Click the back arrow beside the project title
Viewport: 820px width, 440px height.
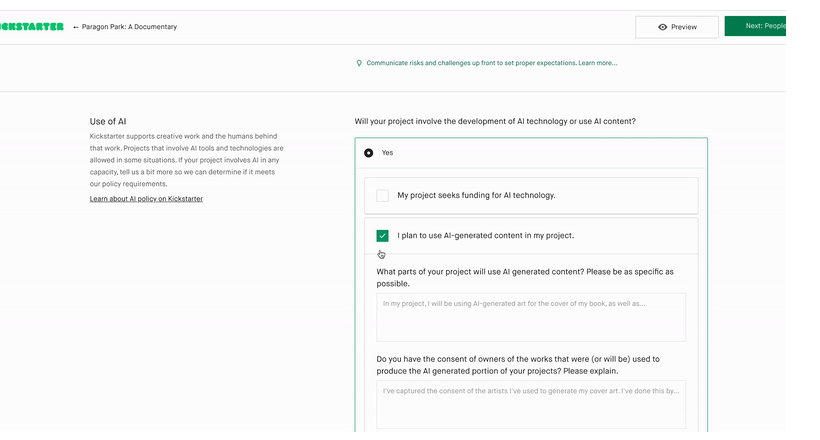pos(76,27)
